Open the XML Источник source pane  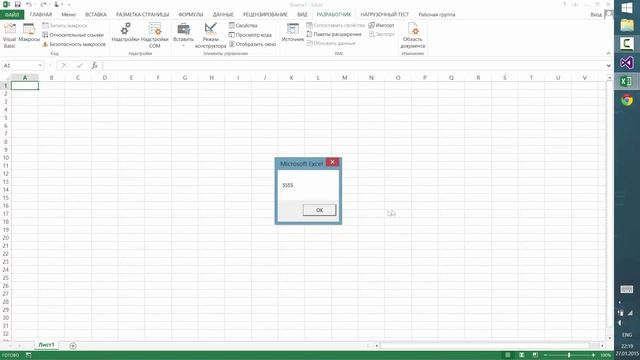pyautogui.click(x=293, y=33)
